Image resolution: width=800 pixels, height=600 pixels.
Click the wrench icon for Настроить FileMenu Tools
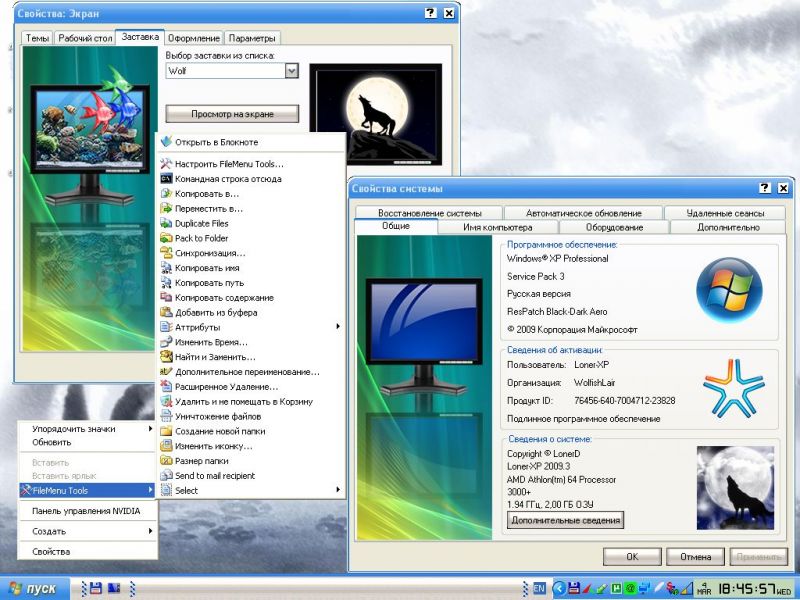(x=166, y=164)
